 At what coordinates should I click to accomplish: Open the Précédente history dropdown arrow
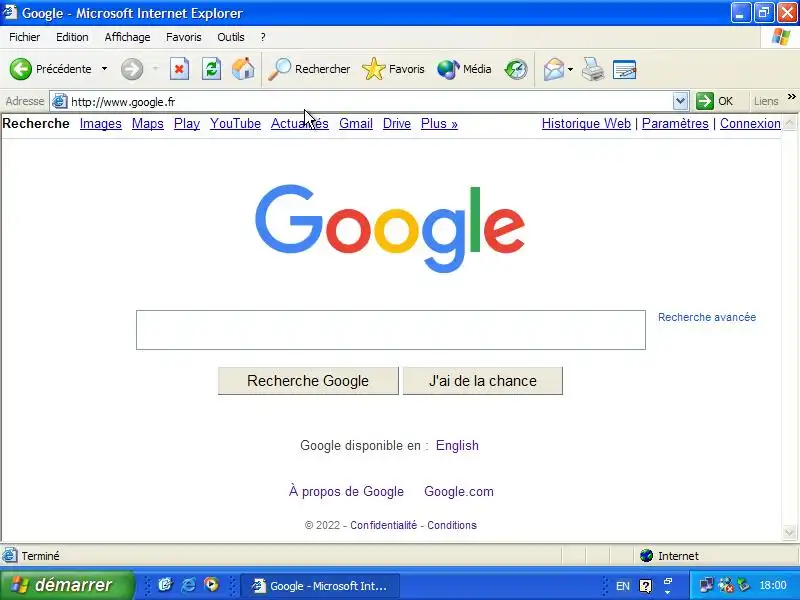click(x=104, y=69)
